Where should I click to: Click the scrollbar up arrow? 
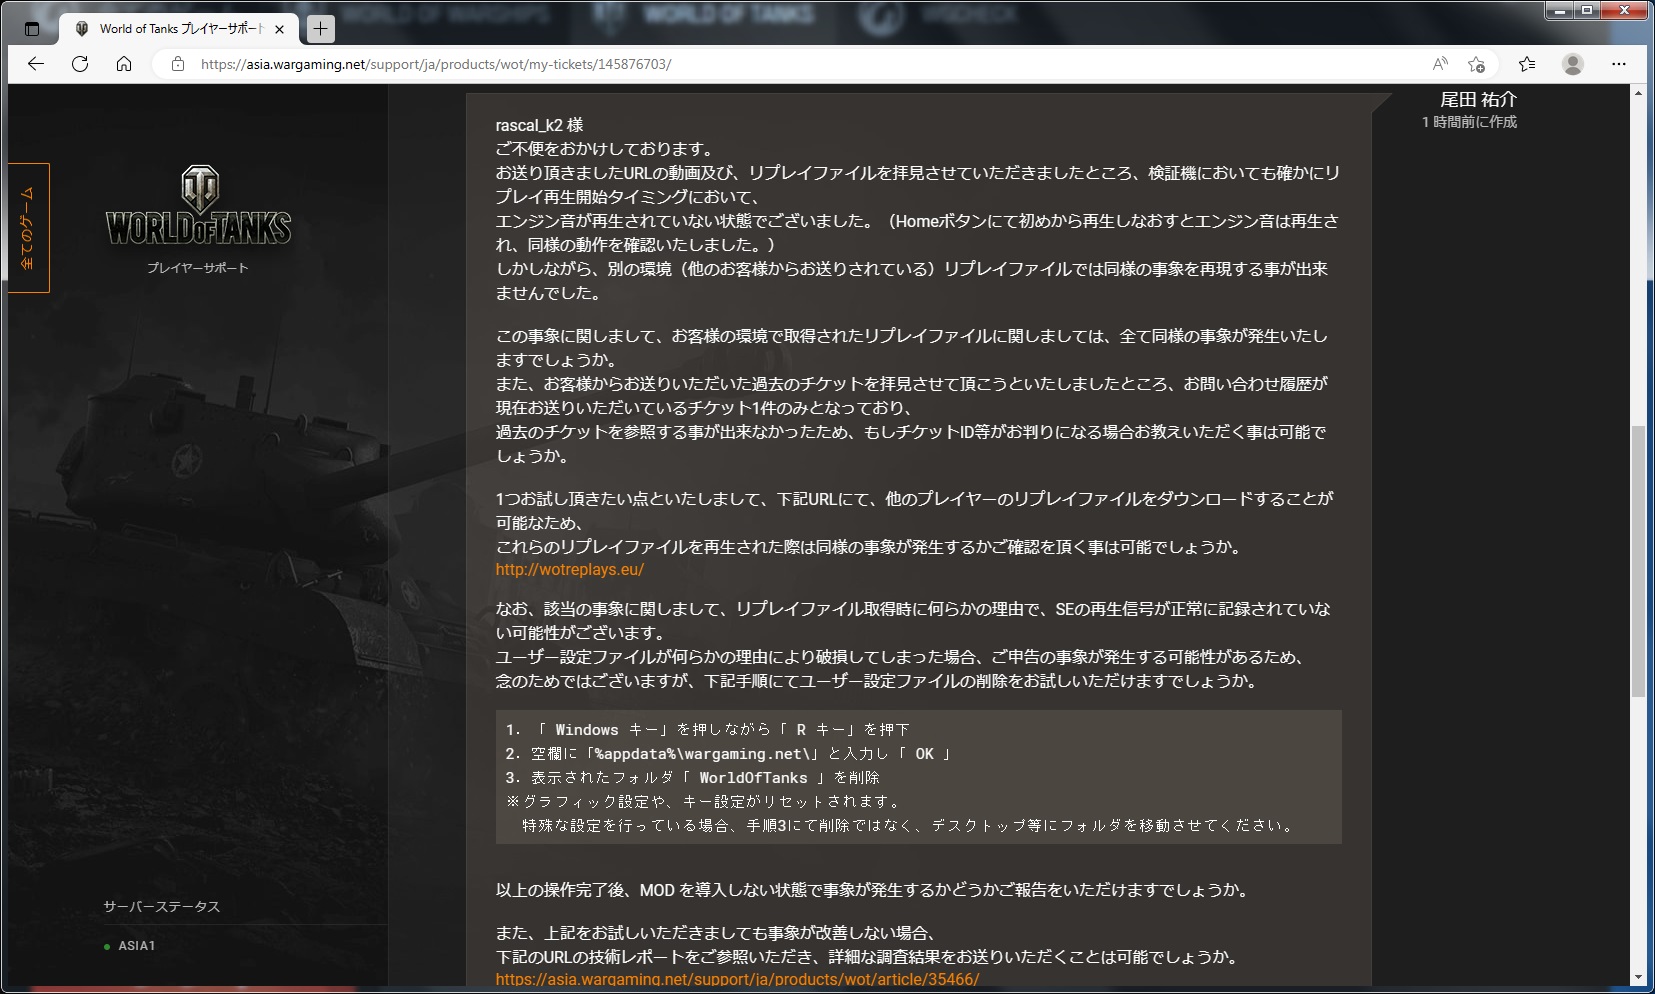[1638, 93]
